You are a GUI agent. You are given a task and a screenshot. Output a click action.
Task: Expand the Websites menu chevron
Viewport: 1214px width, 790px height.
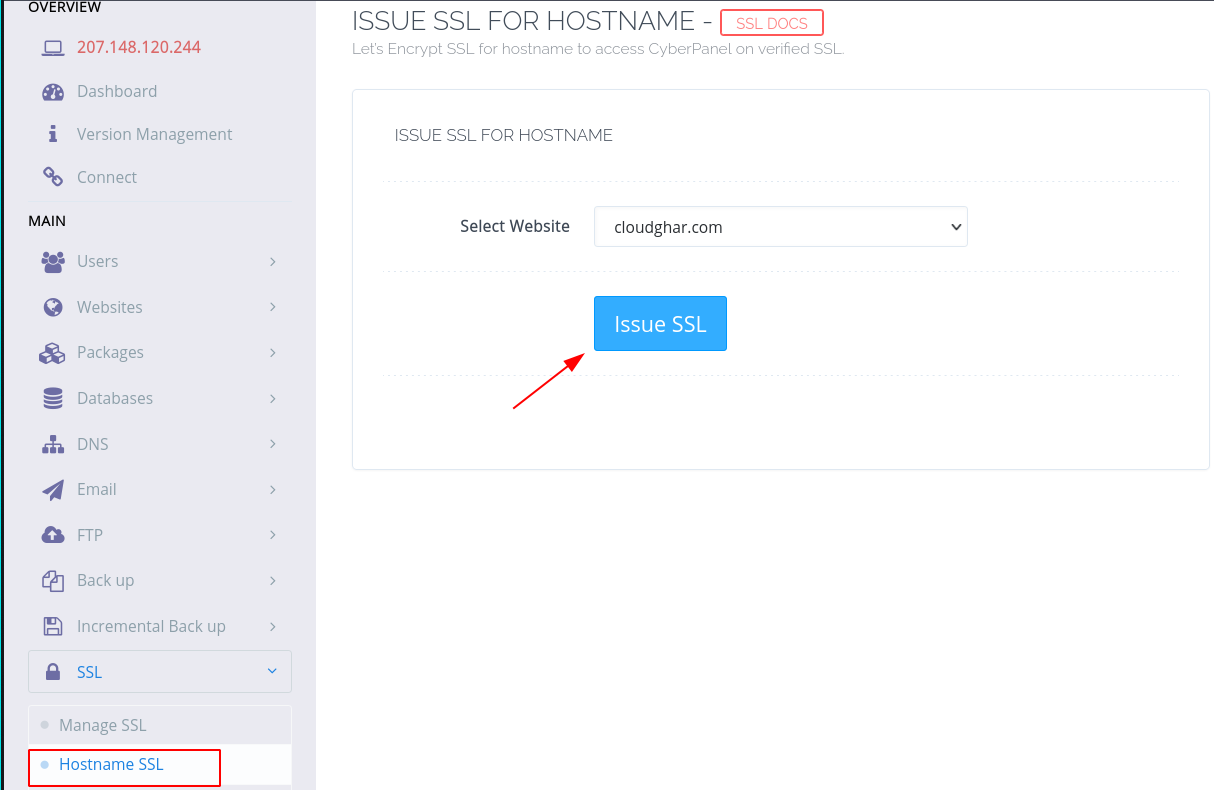[273, 307]
